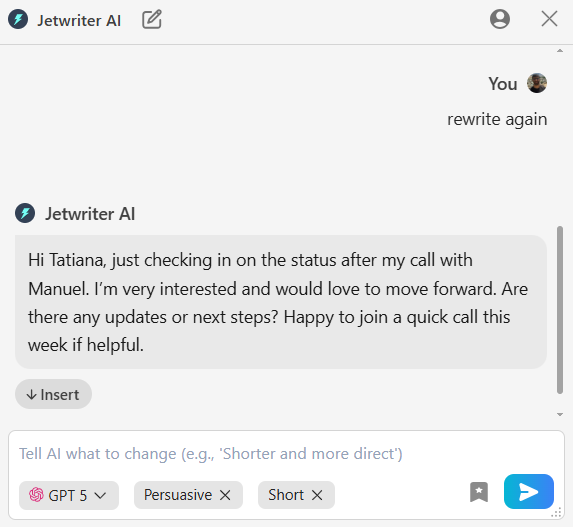Send the prompt with the blue arrow button
Image resolution: width=573 pixels, height=527 pixels.
coord(529,492)
